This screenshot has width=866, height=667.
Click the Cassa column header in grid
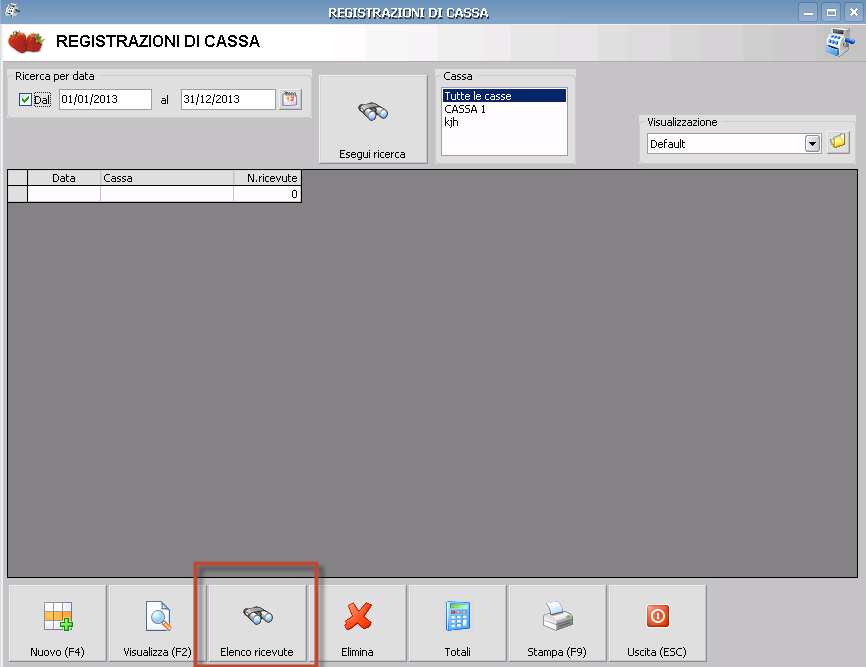click(167, 178)
